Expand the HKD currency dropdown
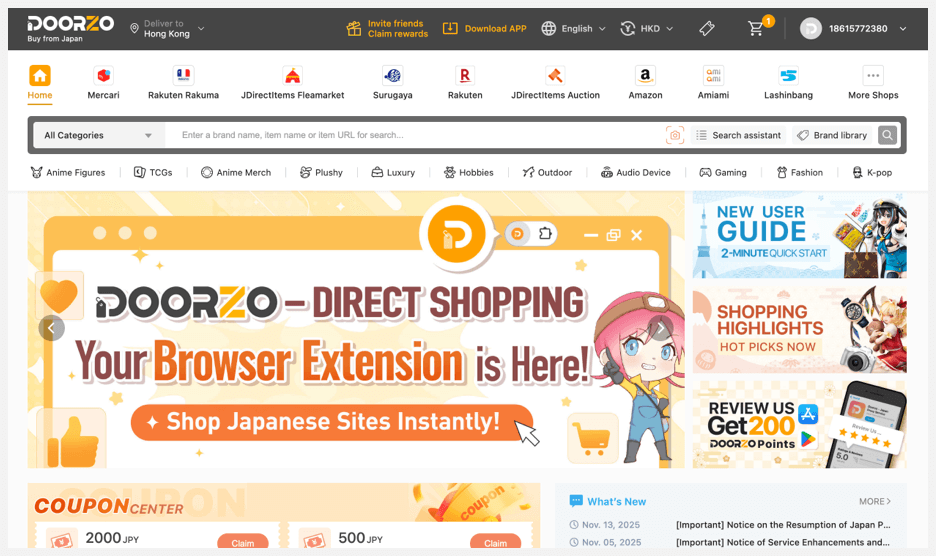 pyautogui.click(x=647, y=28)
